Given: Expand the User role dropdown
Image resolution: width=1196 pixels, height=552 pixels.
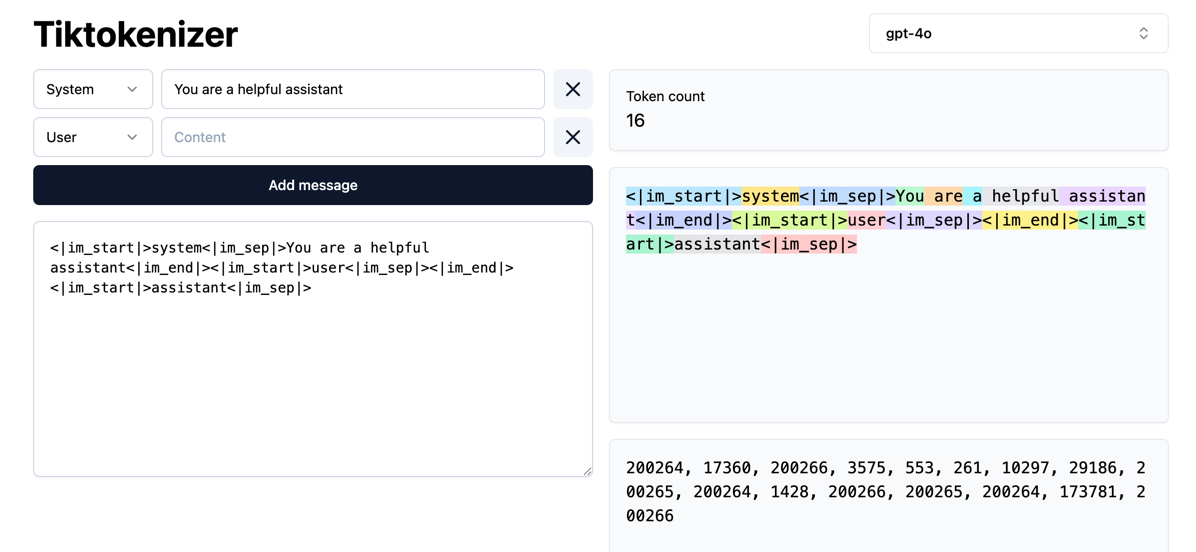Looking at the screenshot, I should 92,137.
